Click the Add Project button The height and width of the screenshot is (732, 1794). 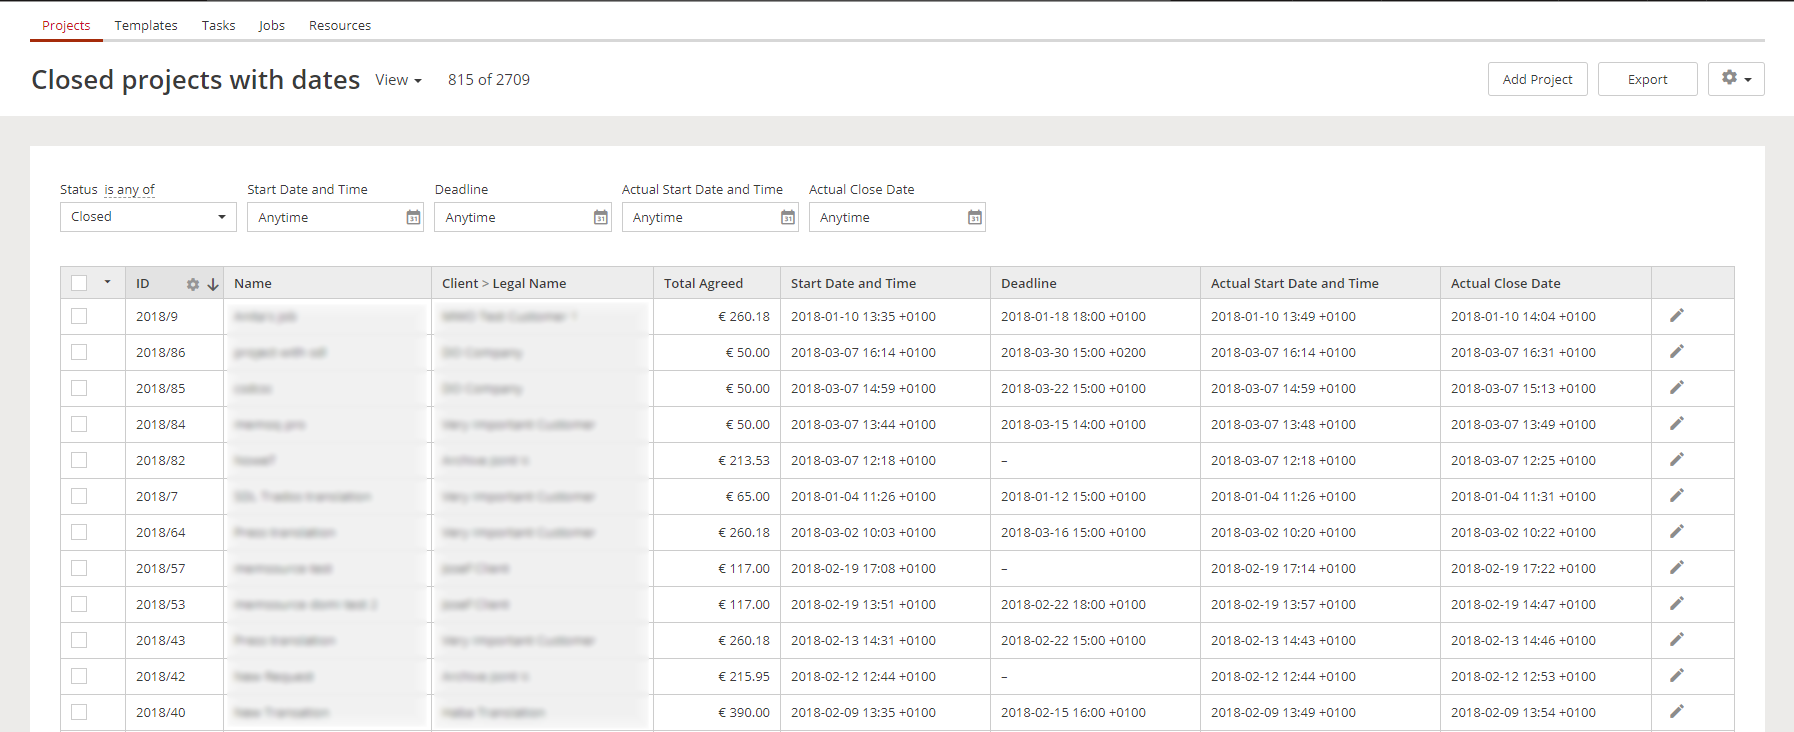tap(1538, 79)
